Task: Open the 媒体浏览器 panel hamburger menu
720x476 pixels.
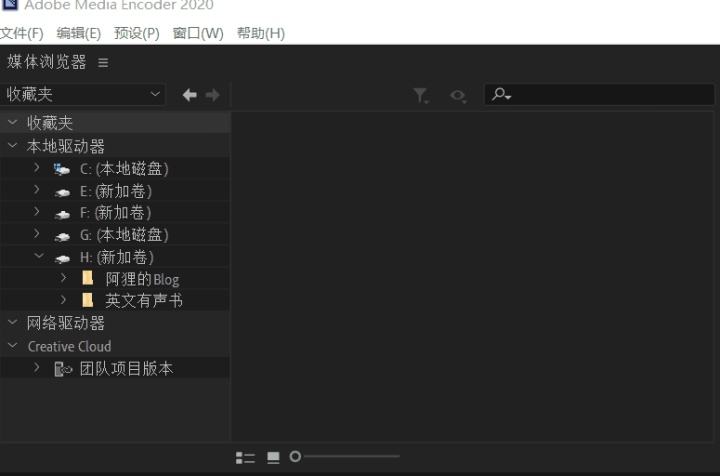Action: (103, 62)
